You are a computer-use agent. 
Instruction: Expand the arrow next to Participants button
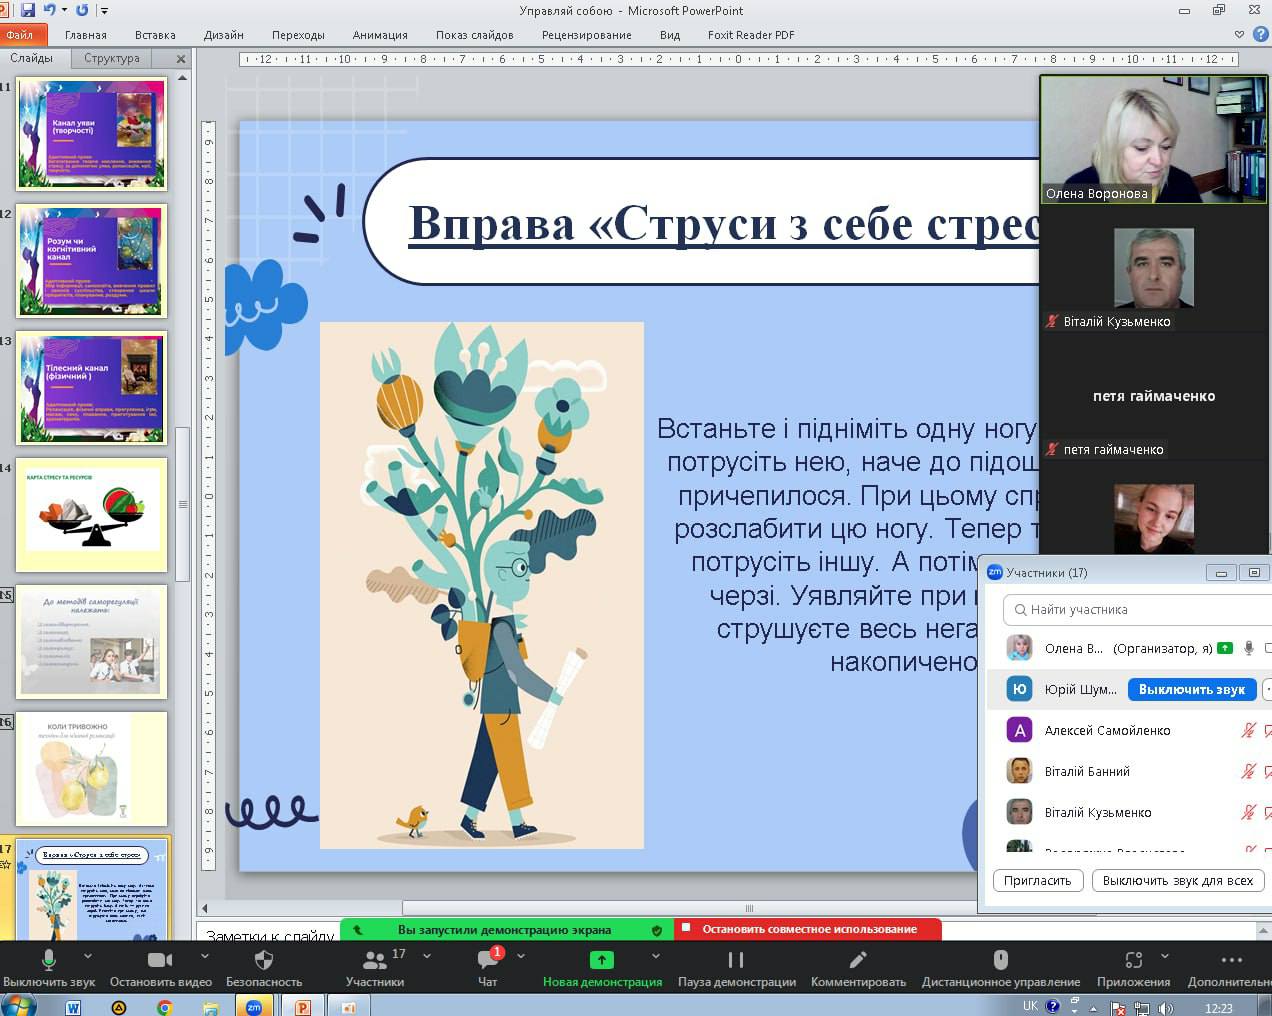tap(427, 956)
